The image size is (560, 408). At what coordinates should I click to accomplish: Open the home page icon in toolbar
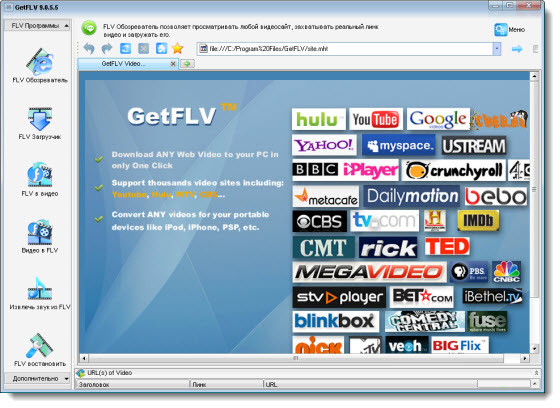pos(161,48)
